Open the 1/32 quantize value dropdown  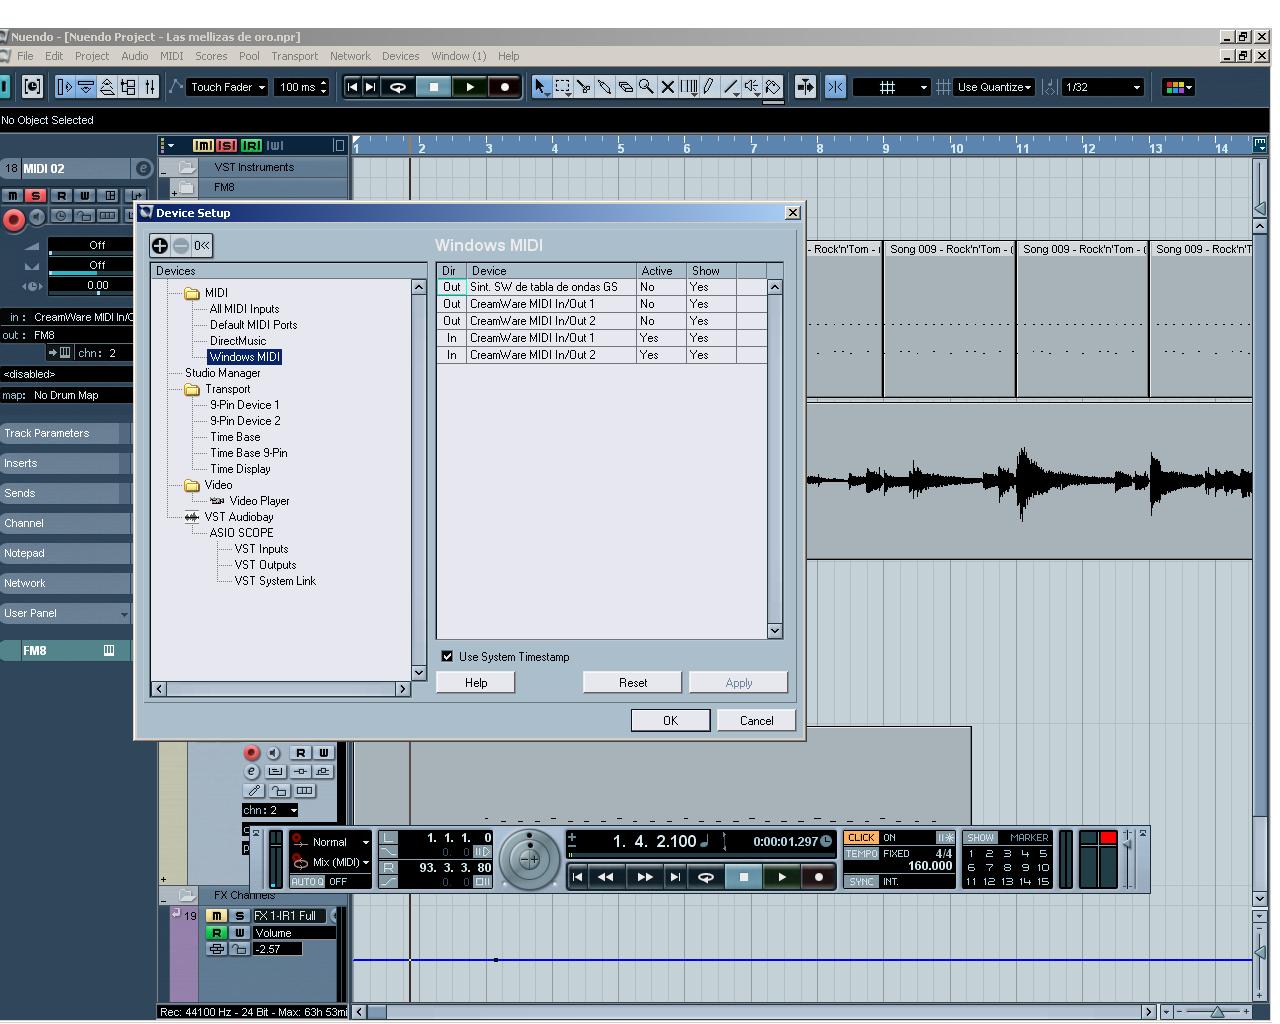(1103, 87)
